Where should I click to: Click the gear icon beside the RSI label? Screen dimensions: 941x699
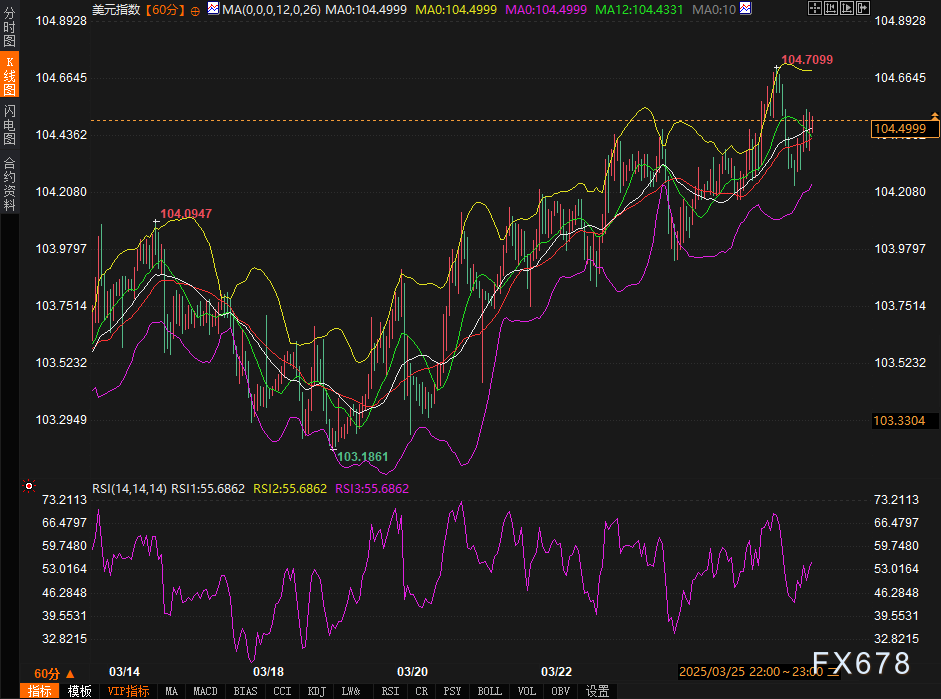pos(27,488)
